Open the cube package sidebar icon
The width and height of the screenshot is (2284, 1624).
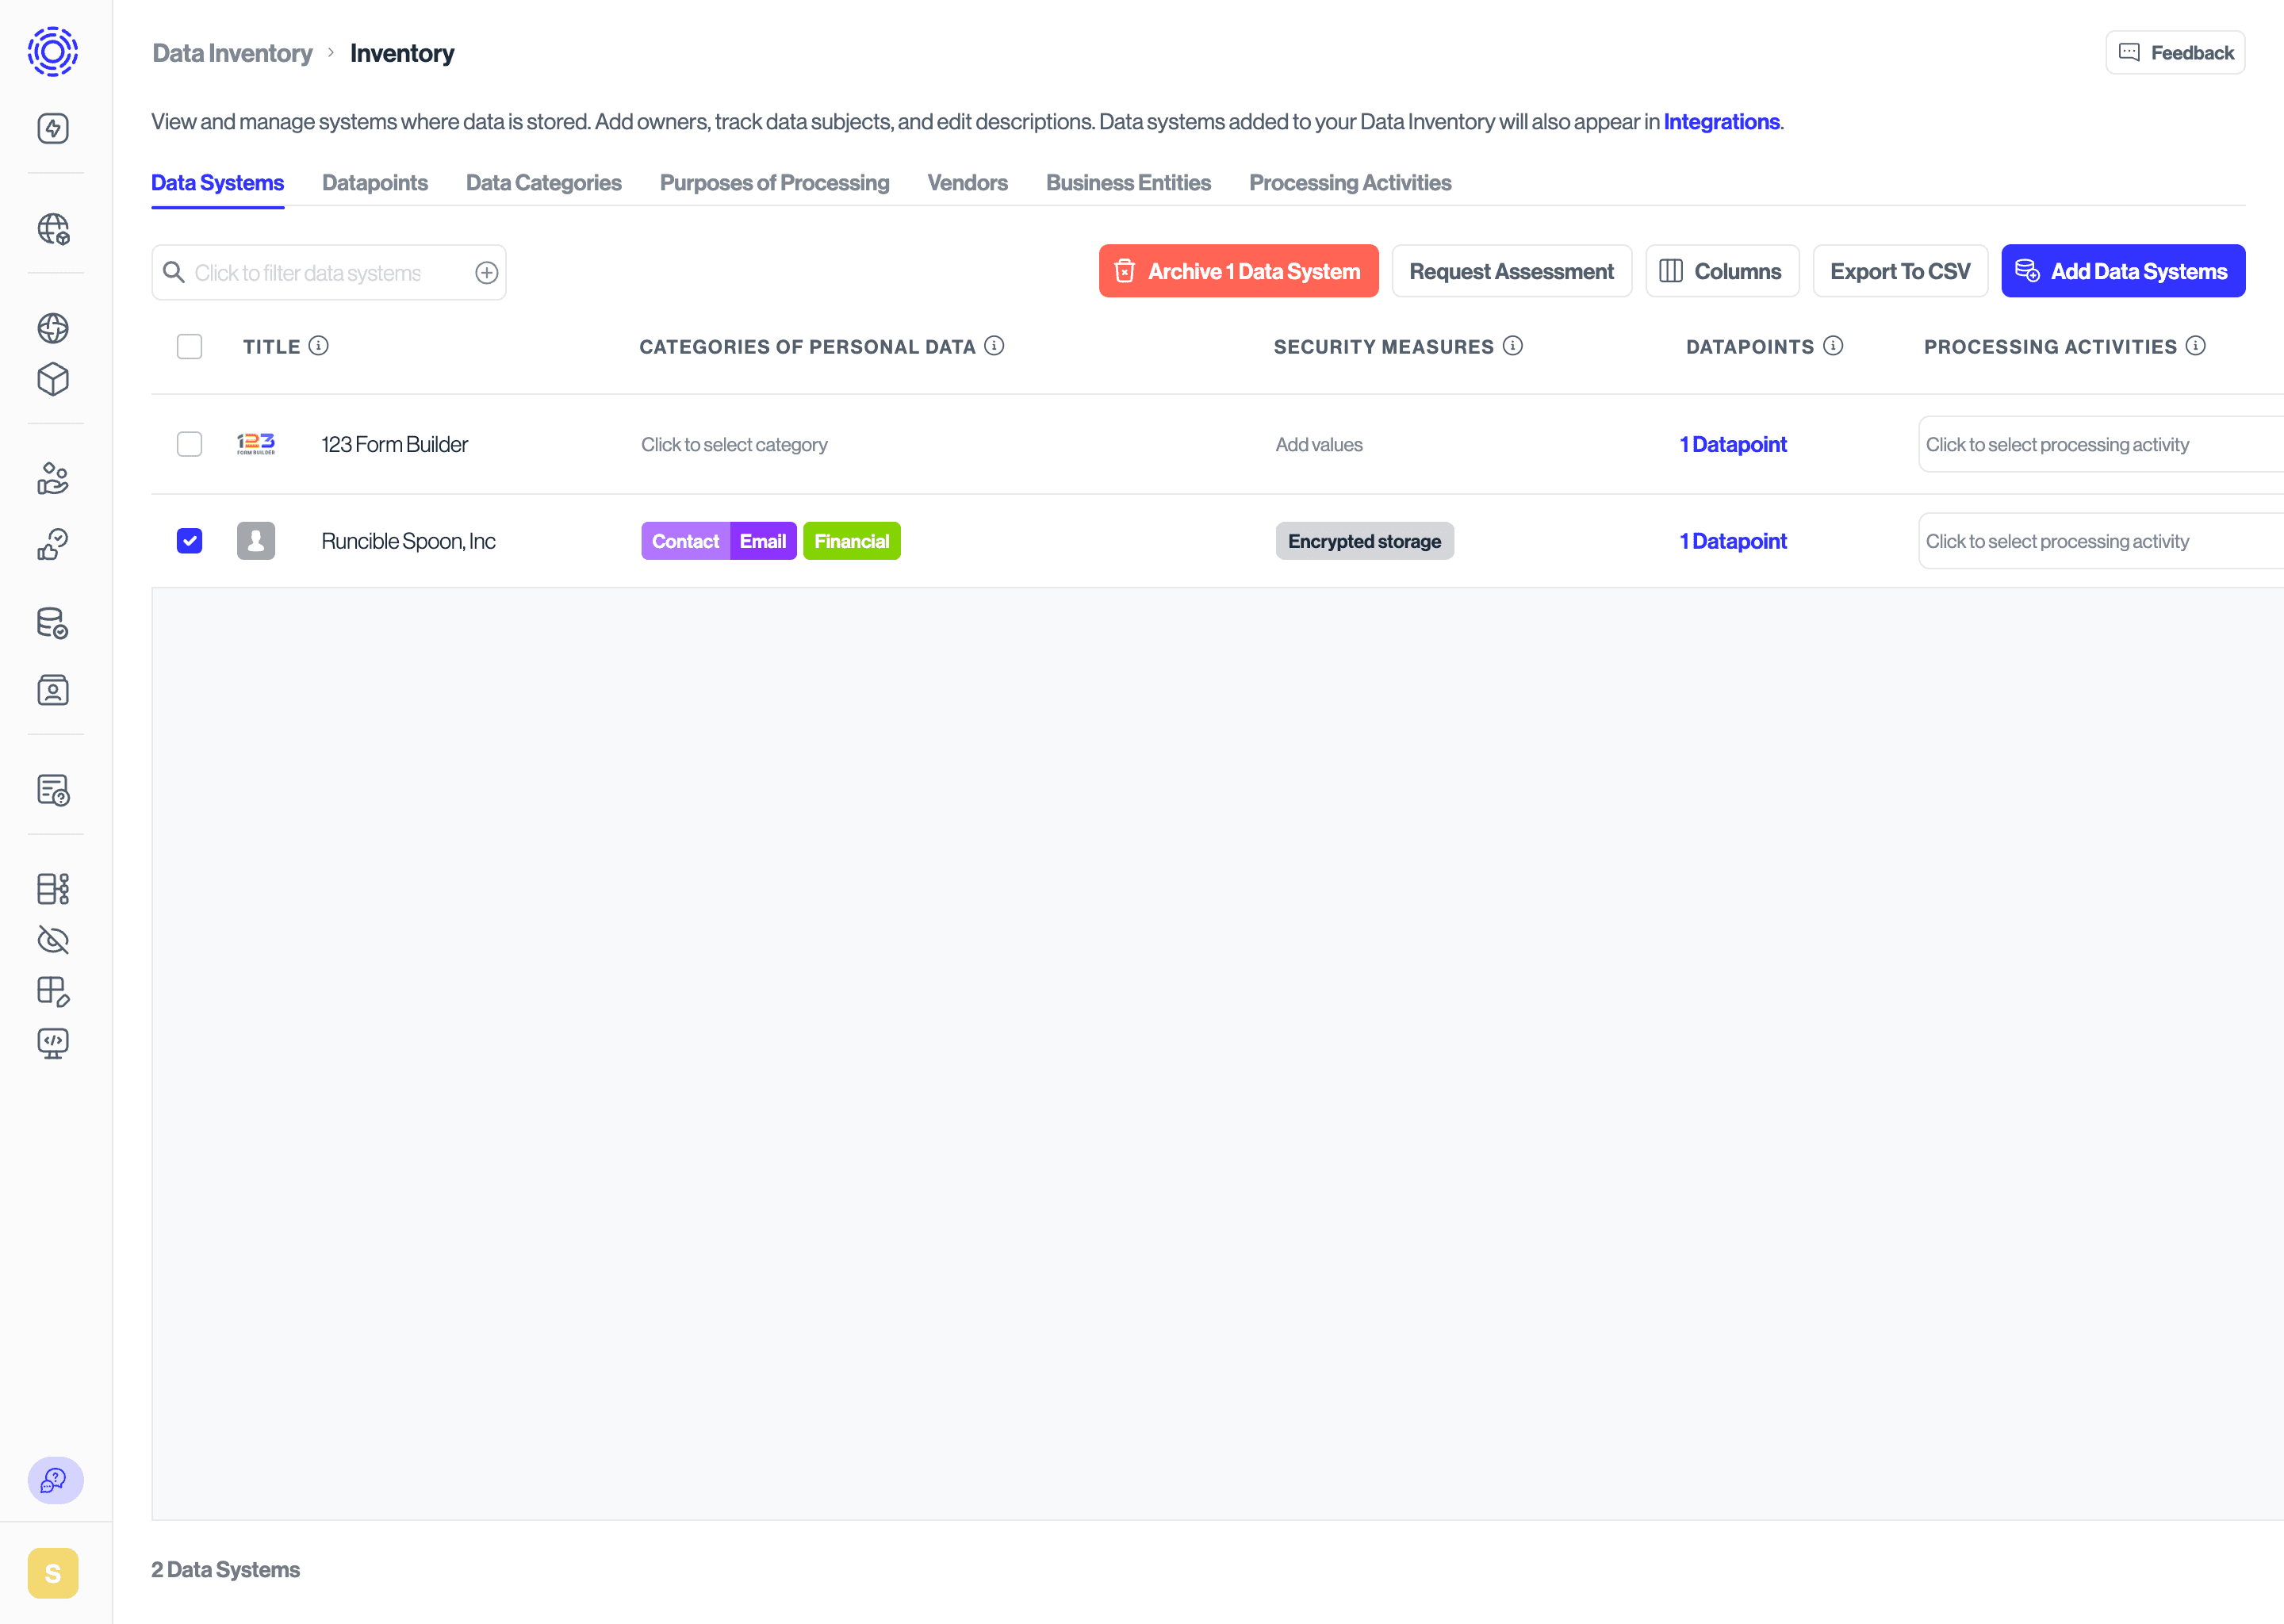coord(54,379)
